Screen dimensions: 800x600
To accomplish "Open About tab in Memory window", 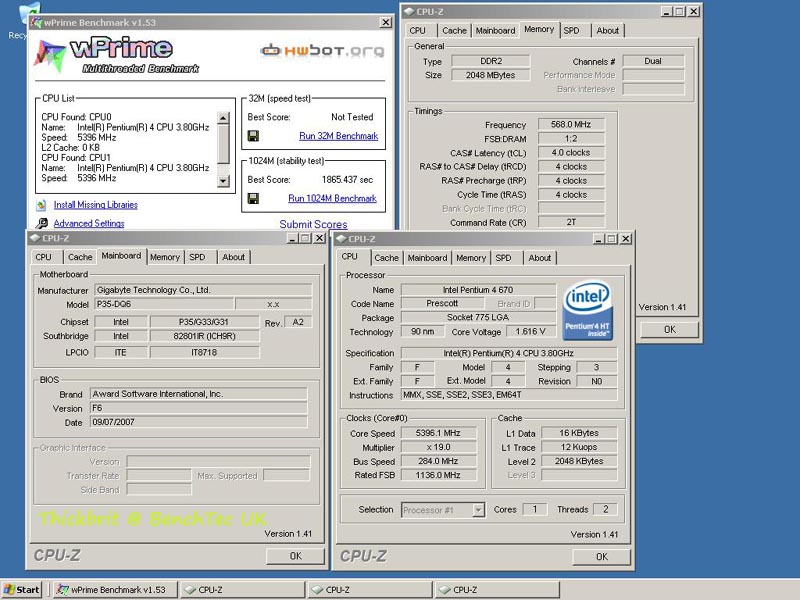I will [x=608, y=31].
